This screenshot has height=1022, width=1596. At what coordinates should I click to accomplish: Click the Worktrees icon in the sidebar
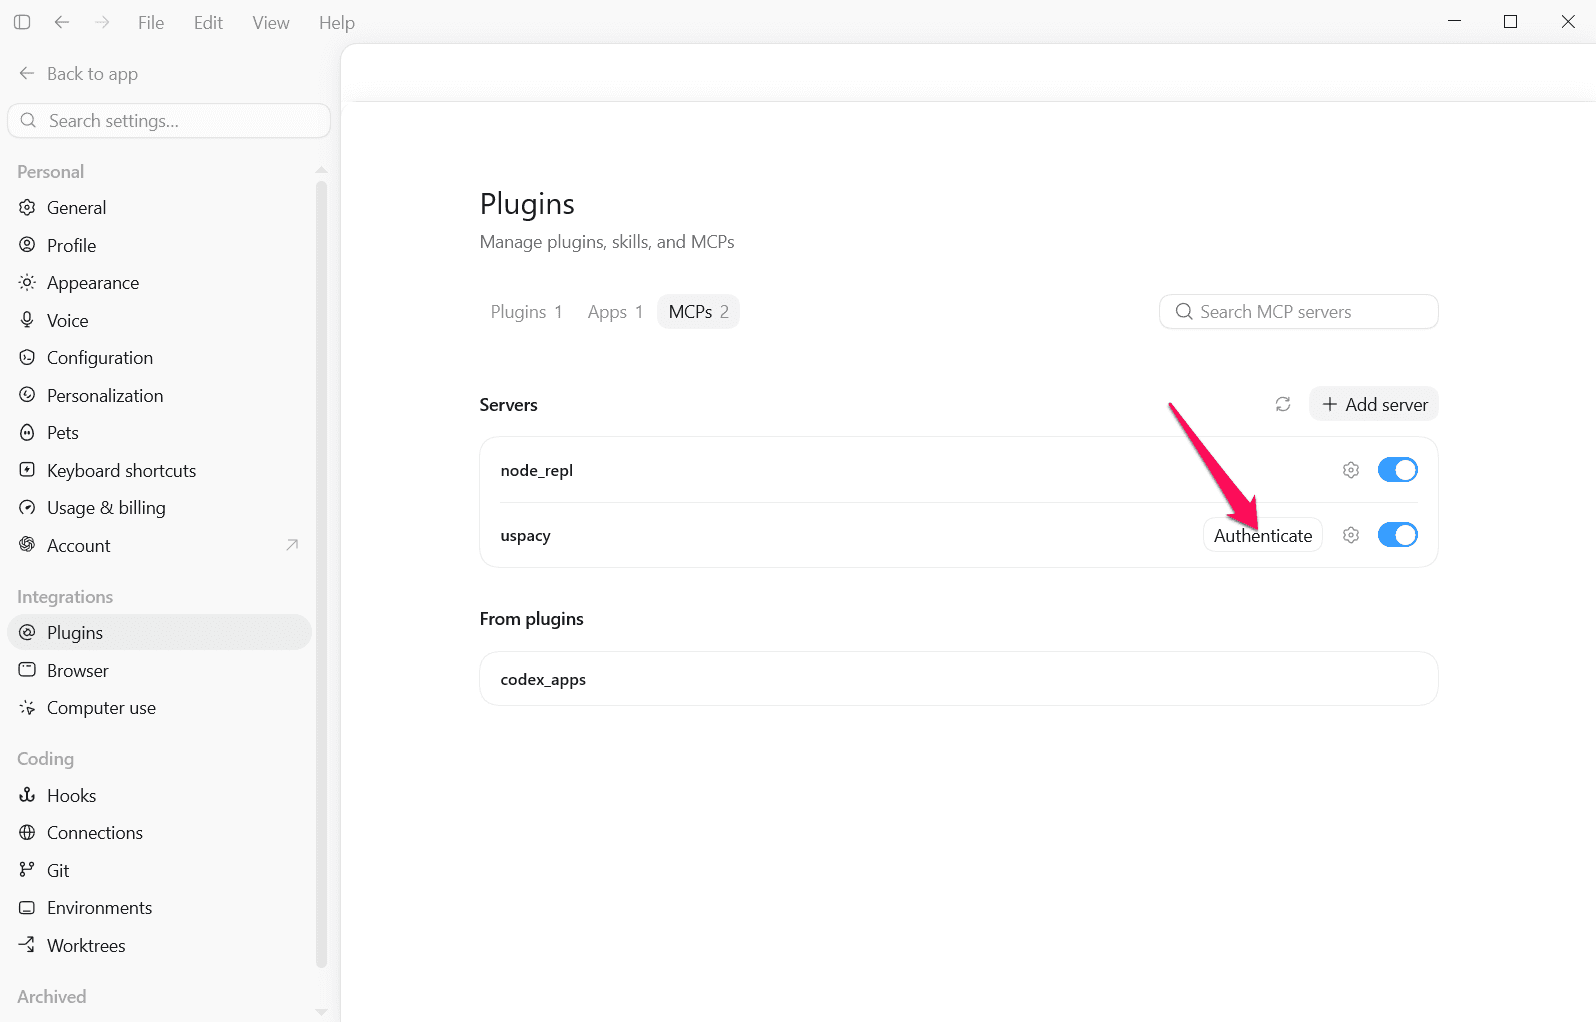[27, 945]
